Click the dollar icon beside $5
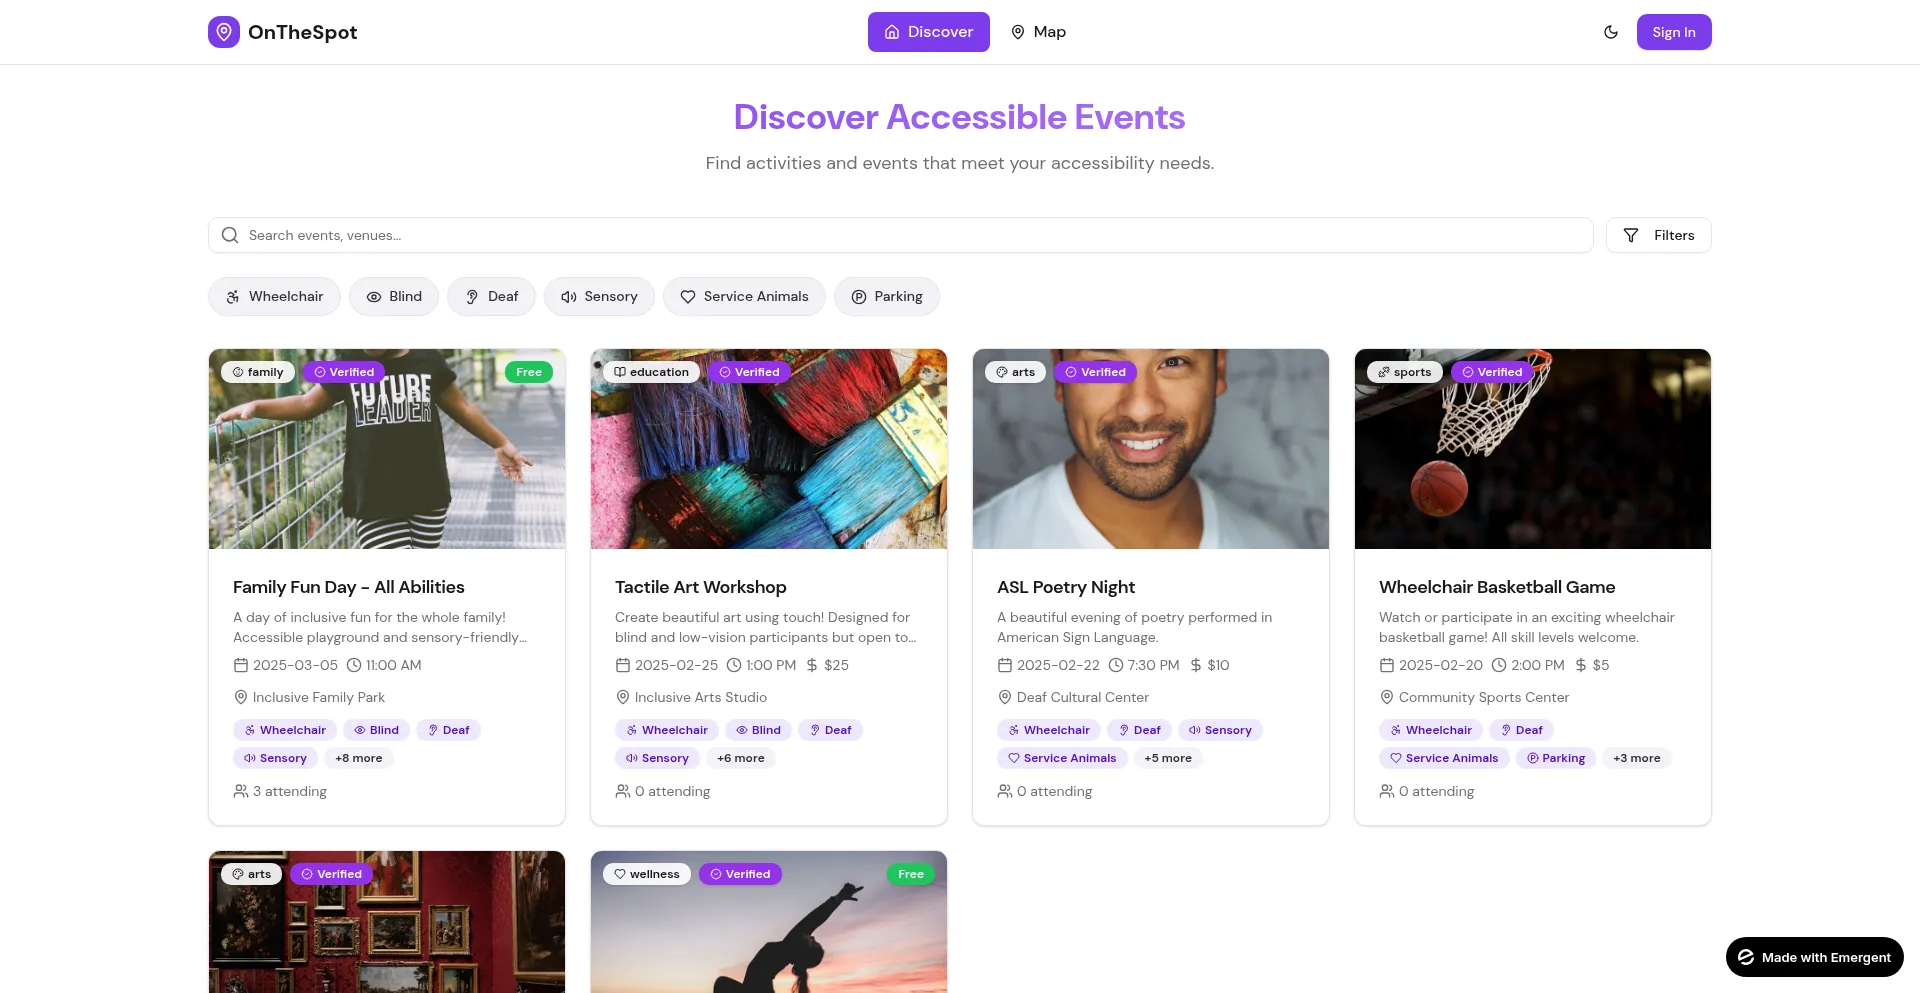Screen dimensions: 1920x993 [1581, 665]
